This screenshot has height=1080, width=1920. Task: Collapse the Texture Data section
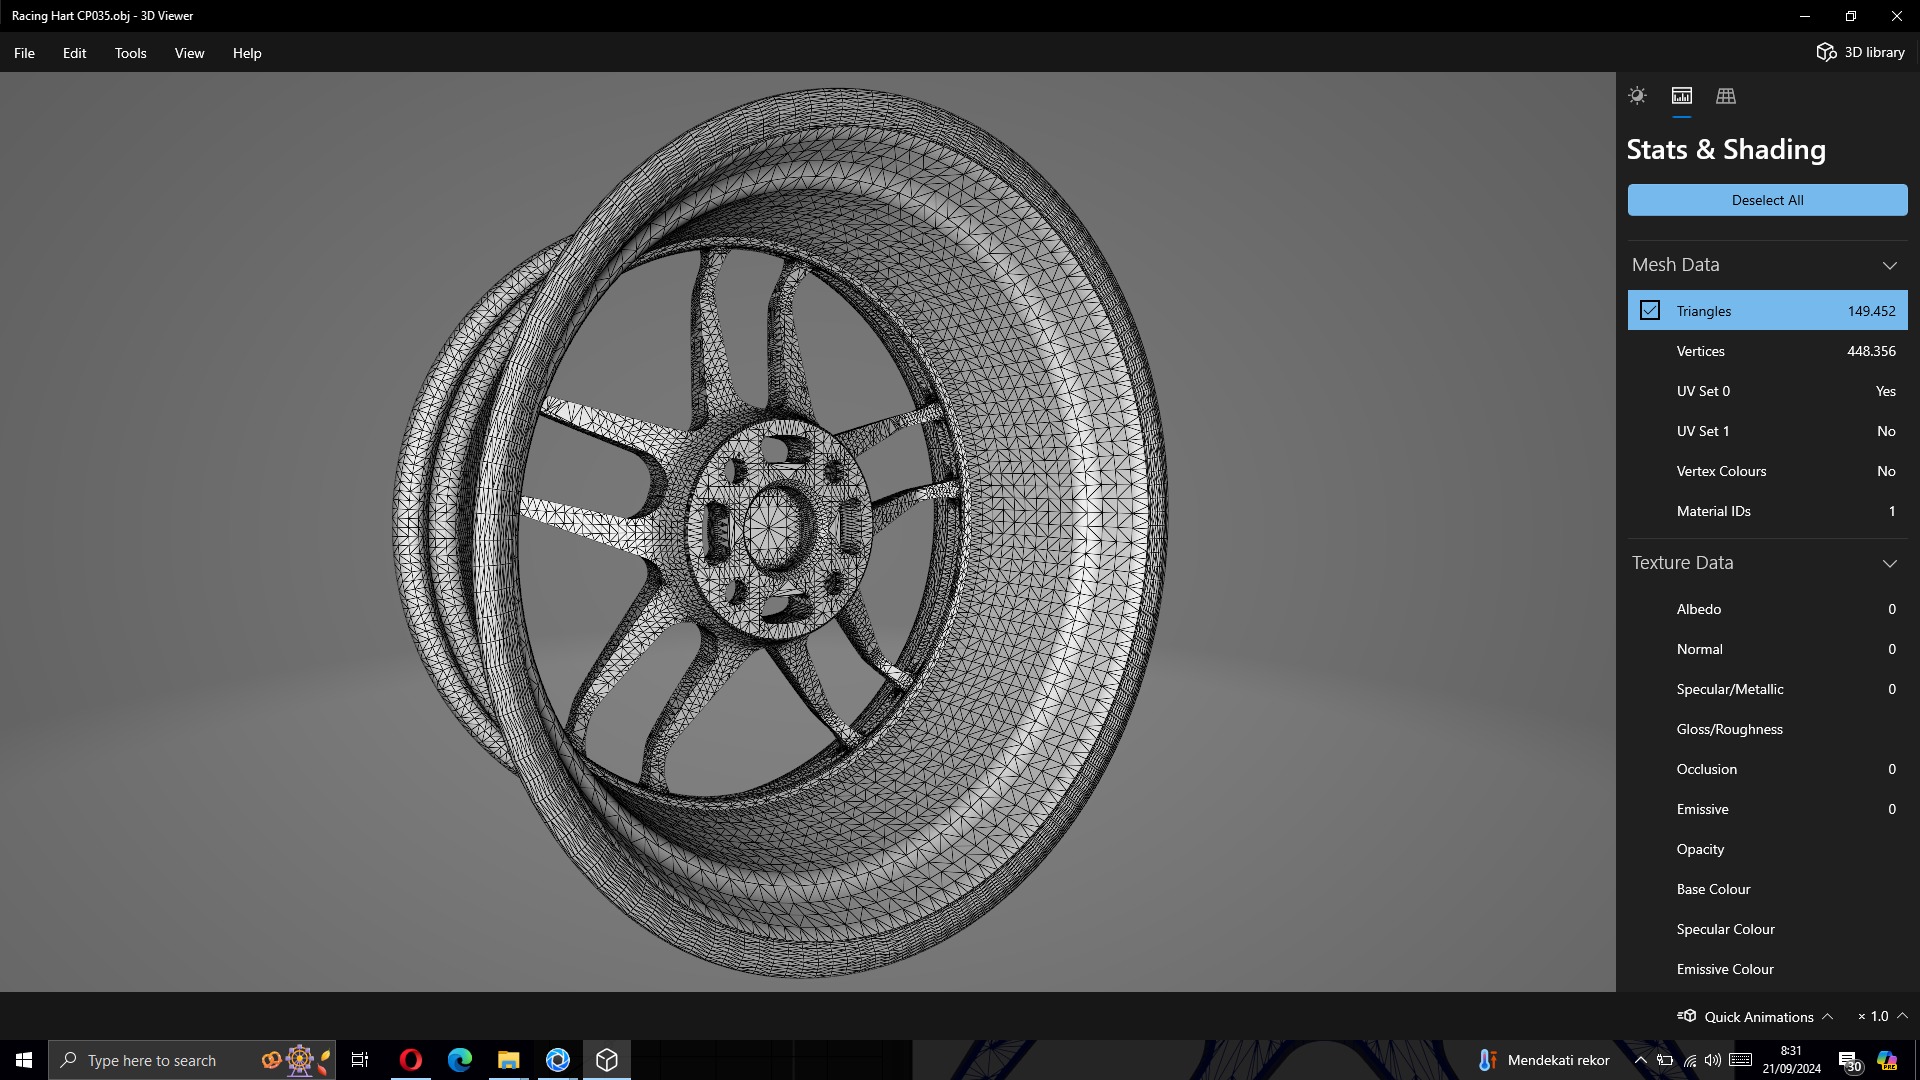point(1889,563)
